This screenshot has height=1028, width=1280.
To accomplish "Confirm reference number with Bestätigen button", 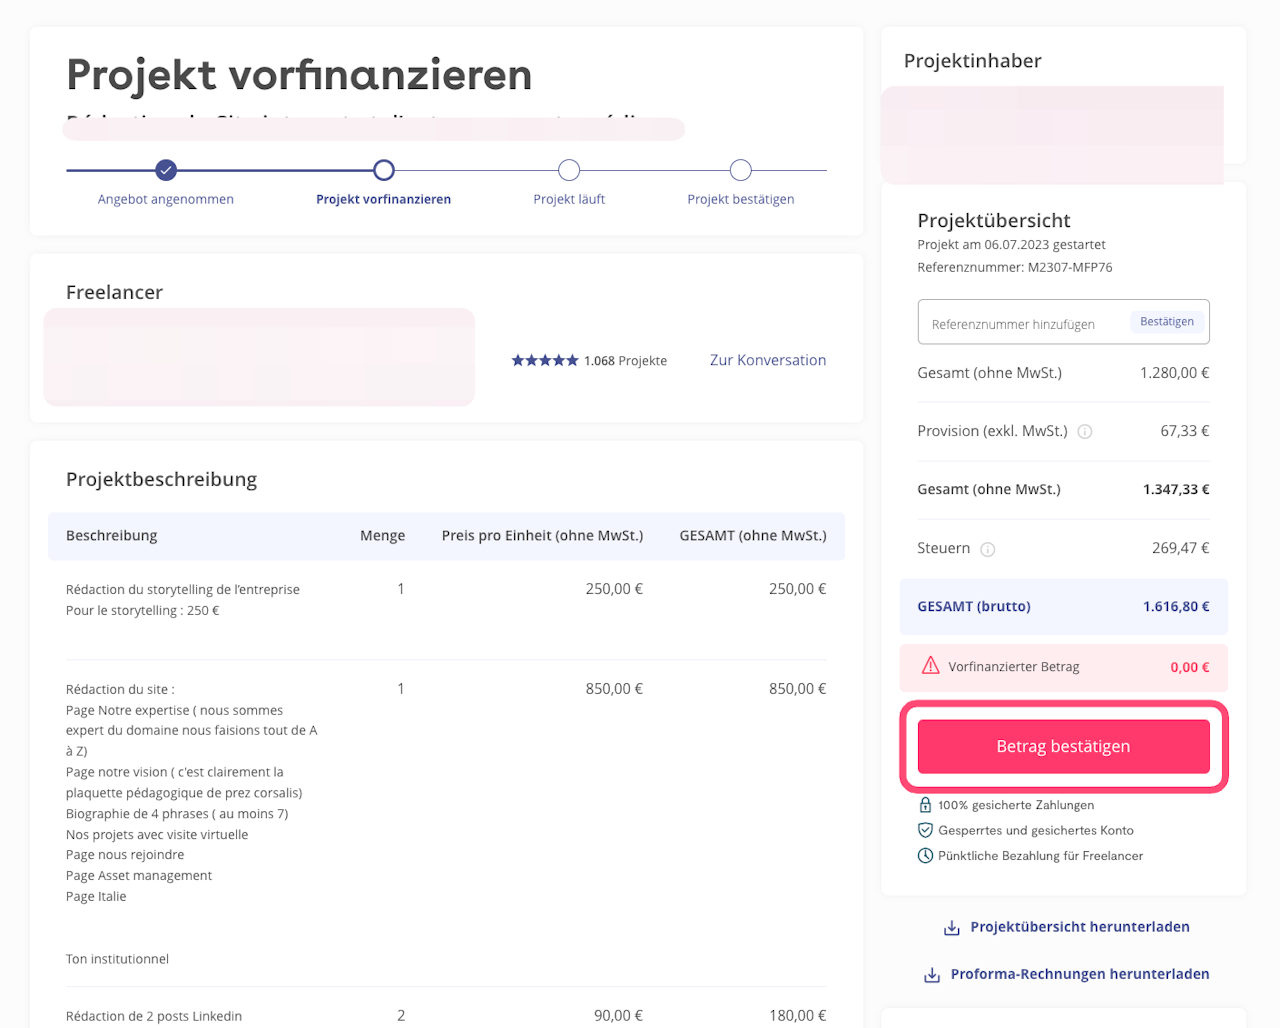I will click(1166, 322).
